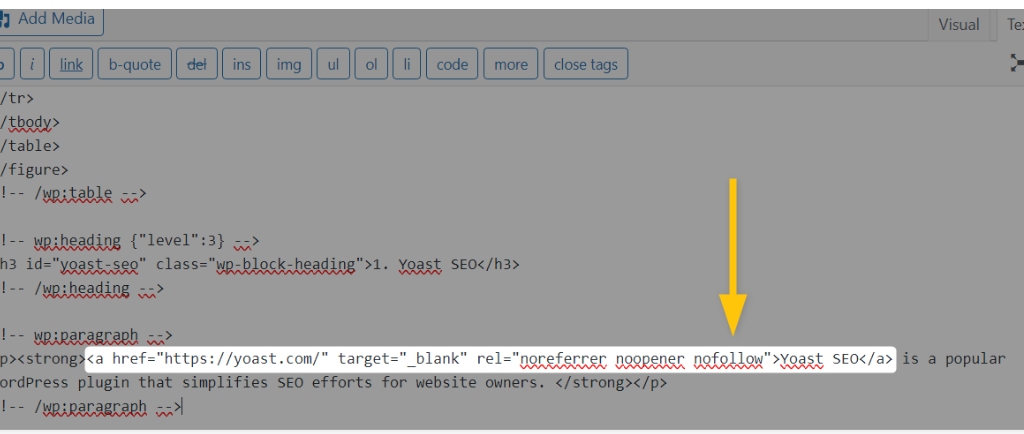The height and width of the screenshot is (434, 1024).
Task: Insert list item with the li button
Action: coord(407,64)
